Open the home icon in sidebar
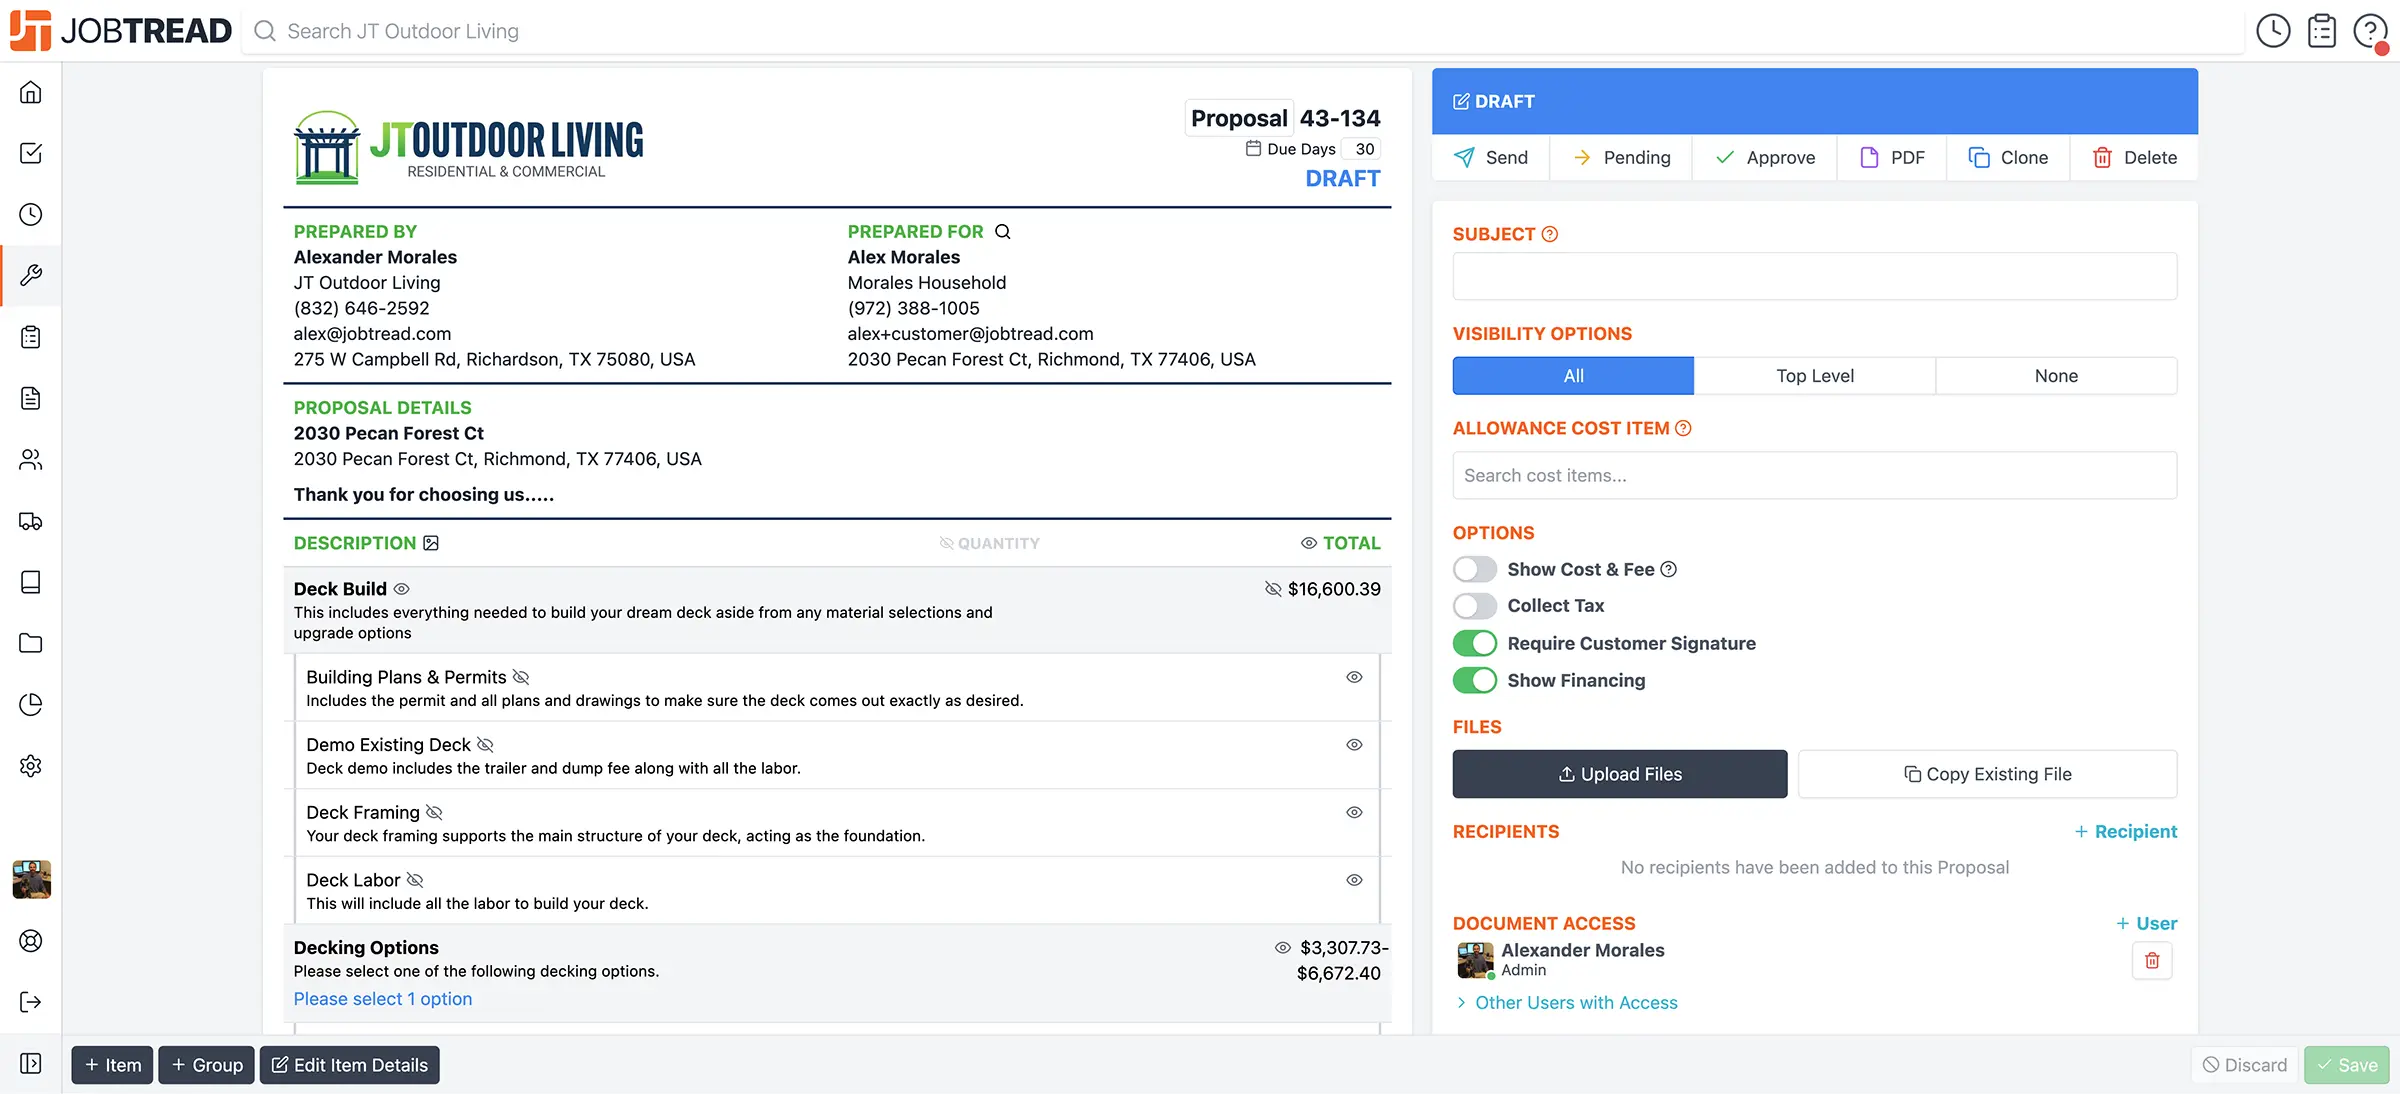Viewport: 2400px width, 1094px height. tap(31, 92)
